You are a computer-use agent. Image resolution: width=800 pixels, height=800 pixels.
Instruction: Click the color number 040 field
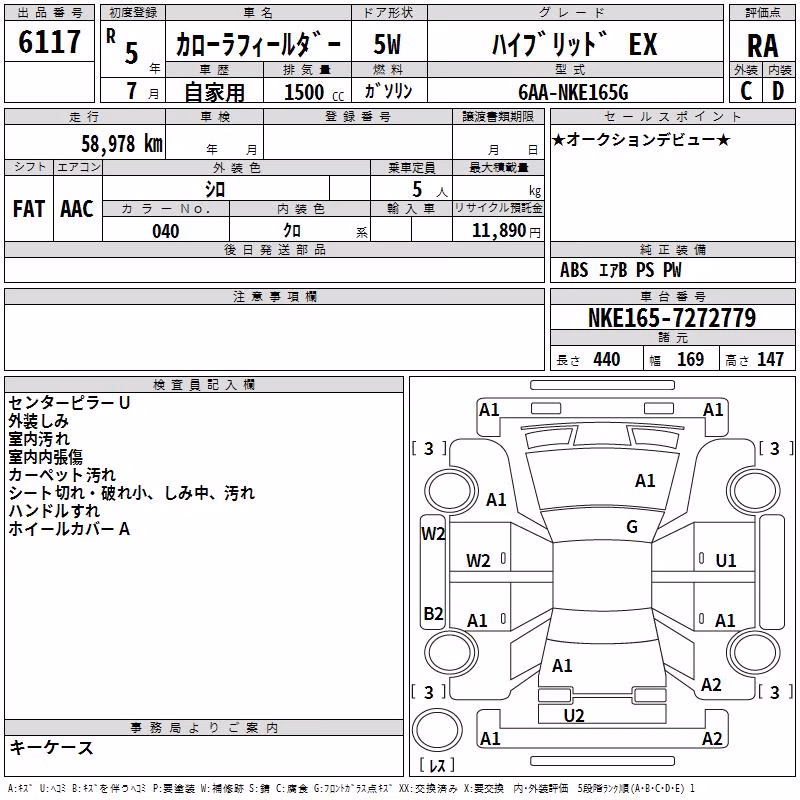pyautogui.click(x=166, y=231)
